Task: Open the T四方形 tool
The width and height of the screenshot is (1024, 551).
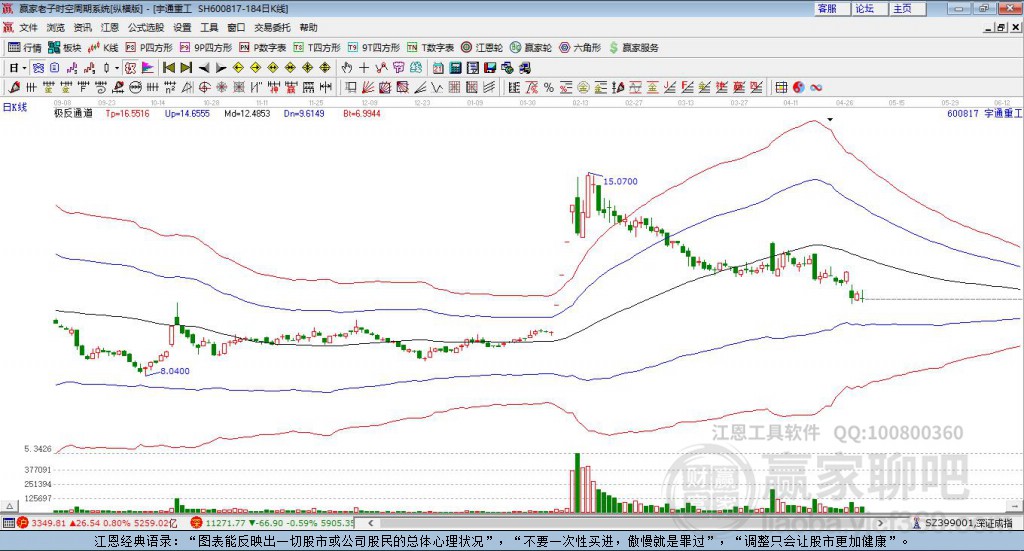Action: (x=317, y=48)
